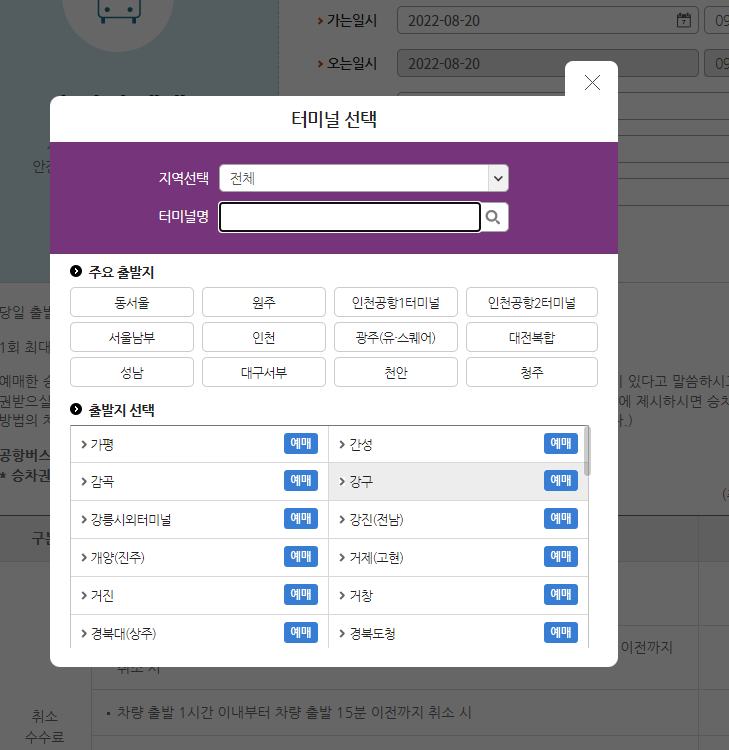The image size is (729, 750).
Task: Select 동서울 as main departure
Action: [132, 302]
